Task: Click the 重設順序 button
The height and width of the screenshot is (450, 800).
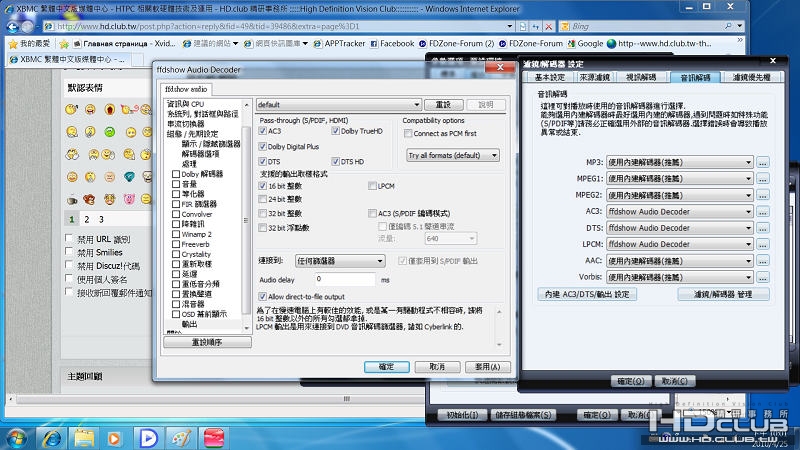Action: tap(207, 342)
